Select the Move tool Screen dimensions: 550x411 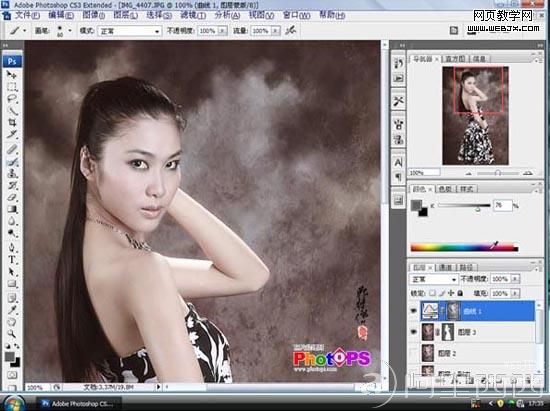click(12, 75)
